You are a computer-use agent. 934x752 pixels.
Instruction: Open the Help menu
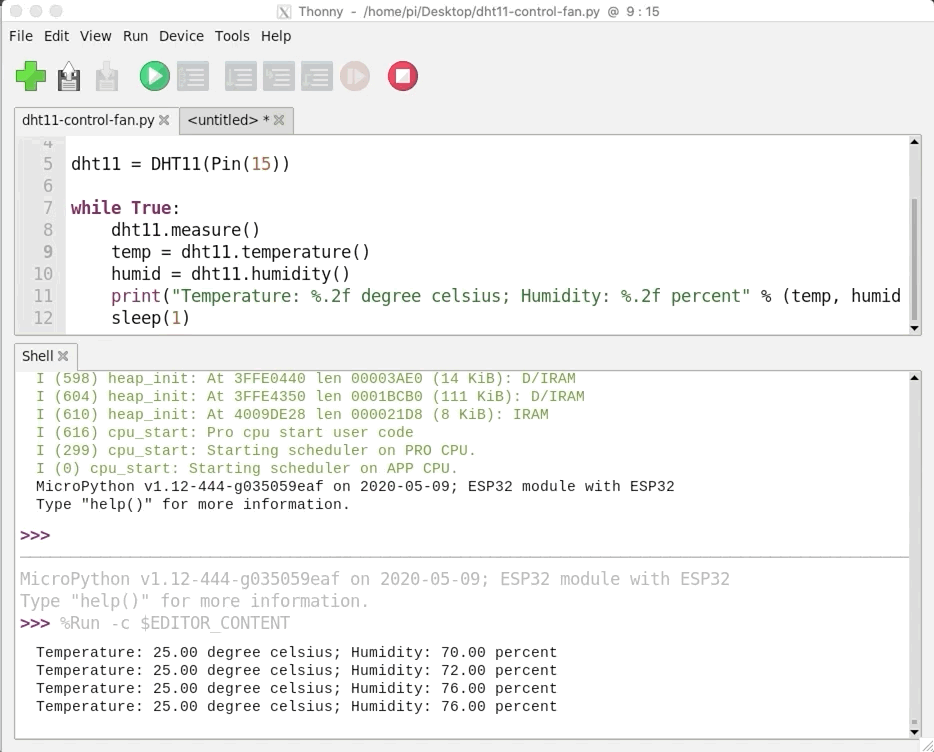click(276, 36)
